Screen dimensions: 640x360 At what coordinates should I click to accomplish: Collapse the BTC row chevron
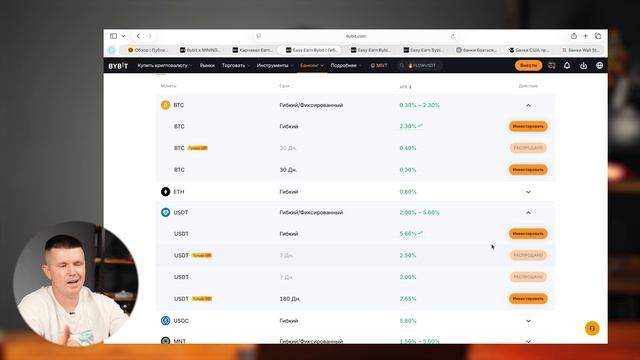coord(528,105)
